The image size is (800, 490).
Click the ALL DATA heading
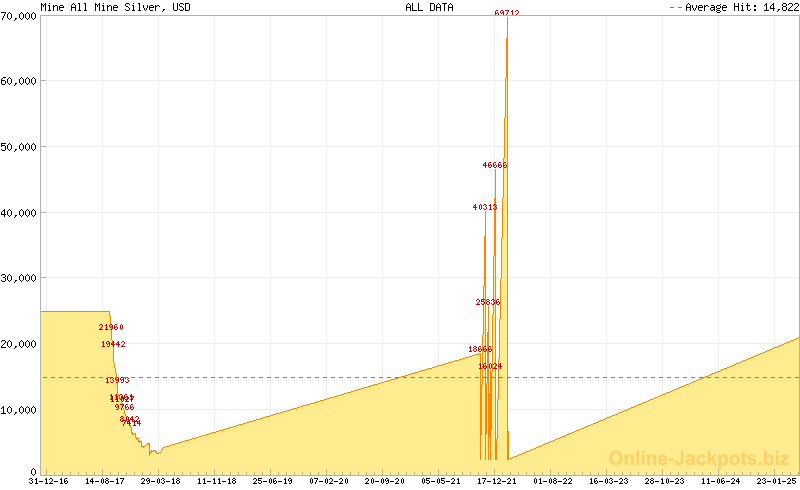[x=428, y=7]
